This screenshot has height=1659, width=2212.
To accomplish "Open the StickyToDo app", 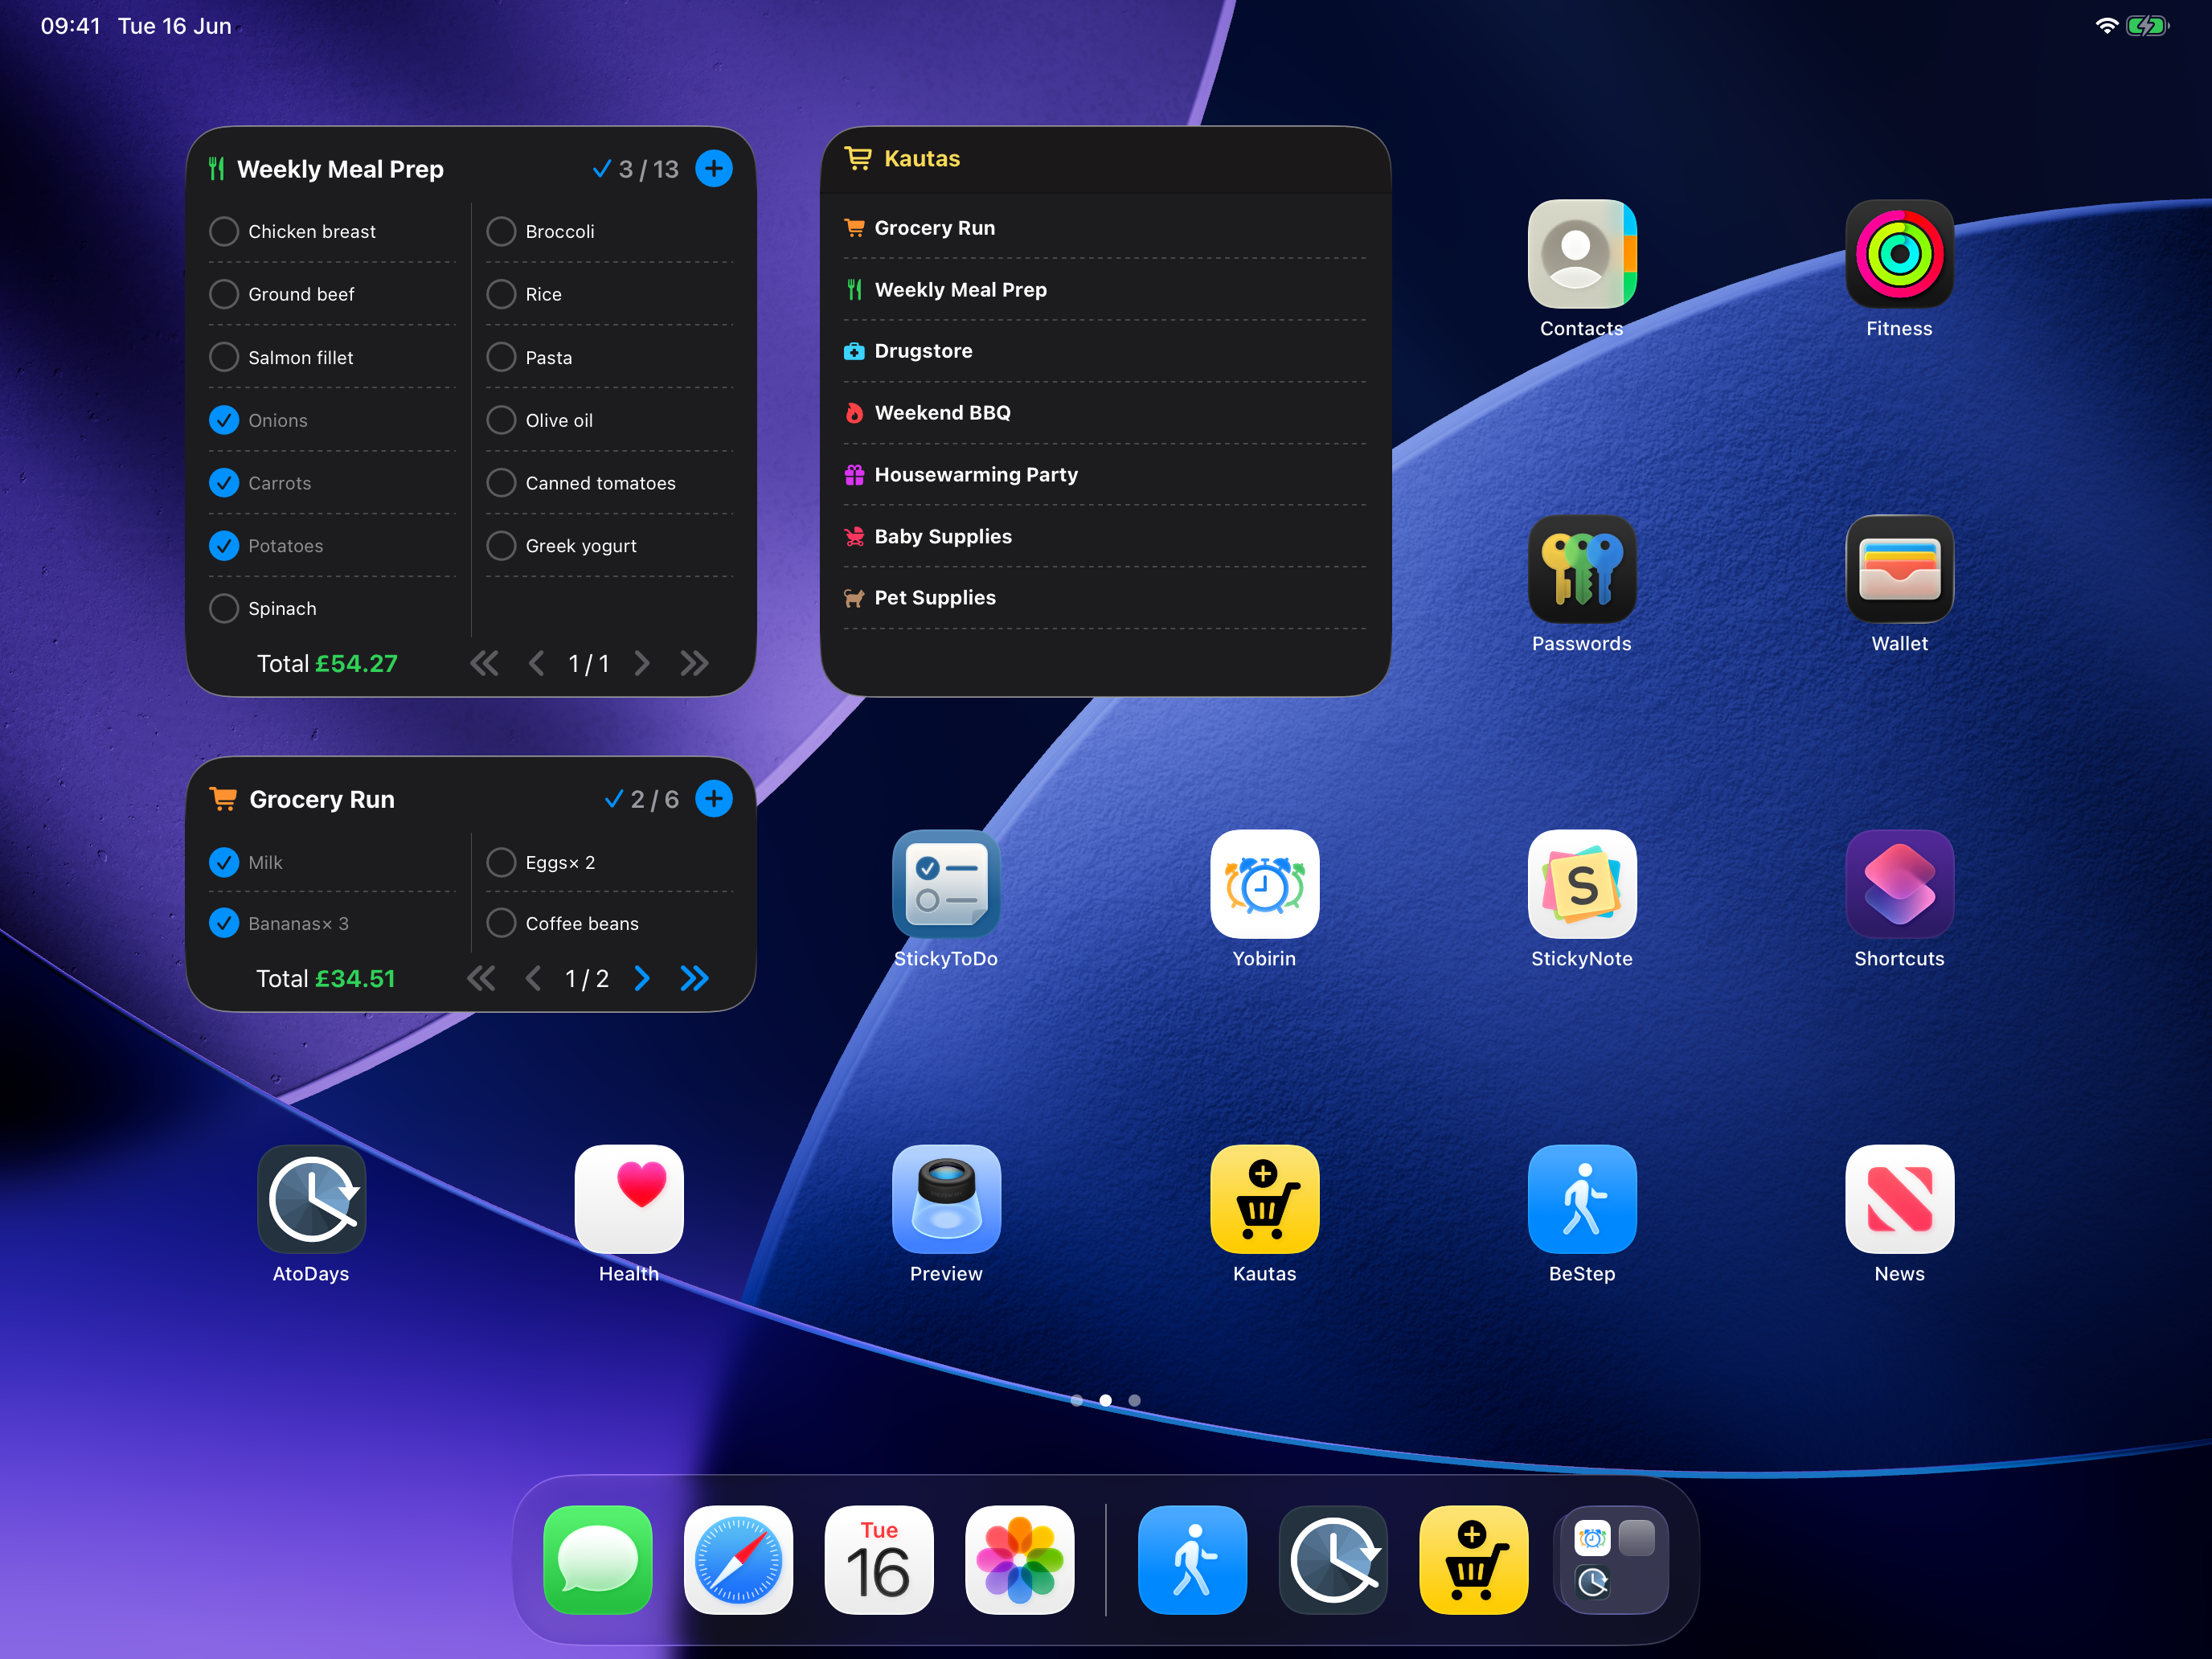I will [945, 884].
